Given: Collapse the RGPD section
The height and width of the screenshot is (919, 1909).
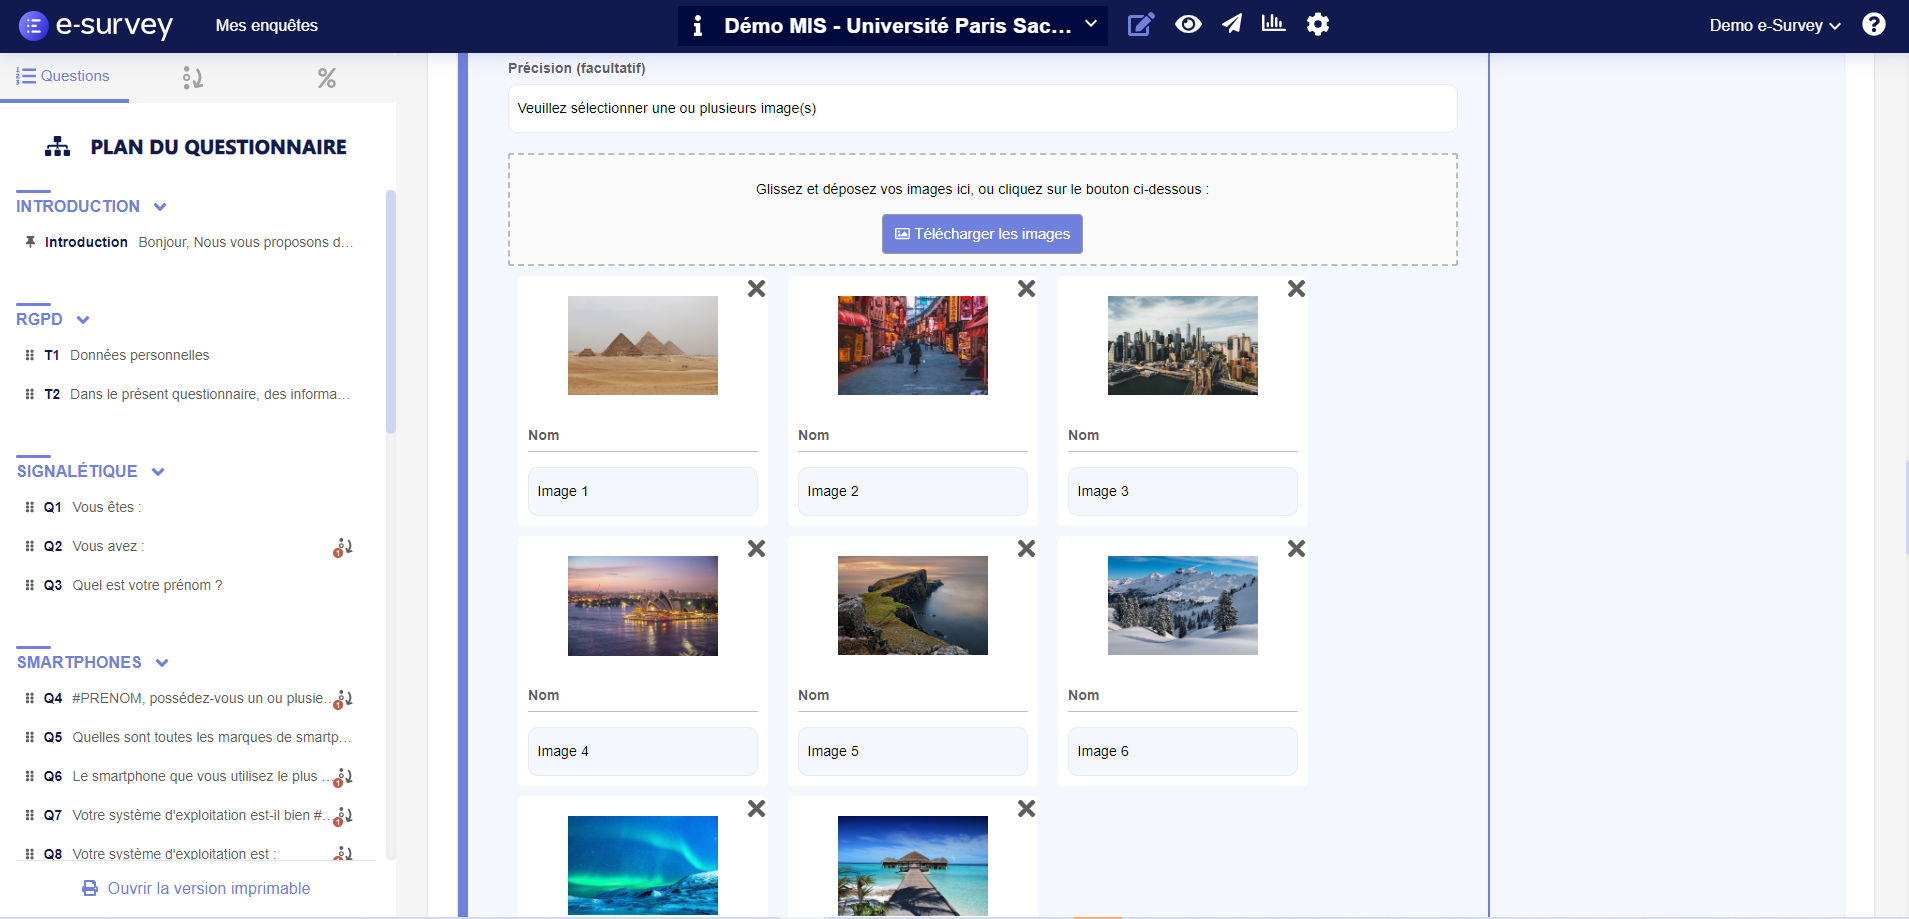Looking at the screenshot, I should pyautogui.click(x=81, y=320).
